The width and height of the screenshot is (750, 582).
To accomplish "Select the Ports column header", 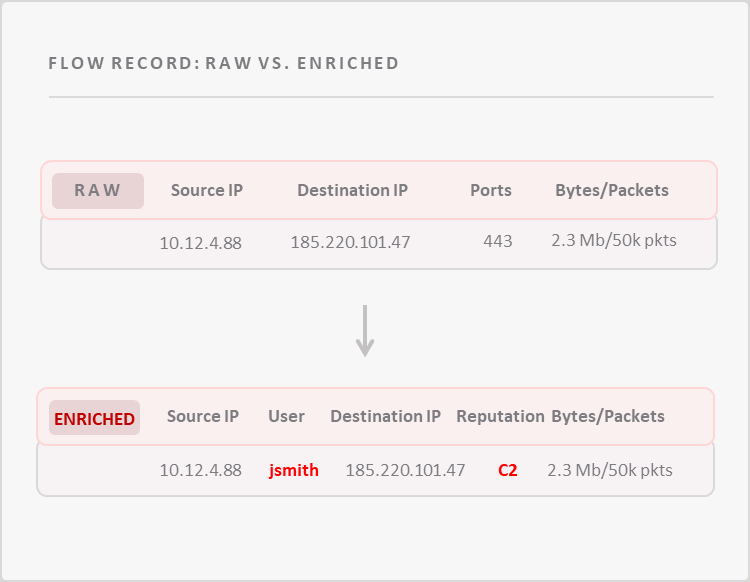I will pos(491,190).
